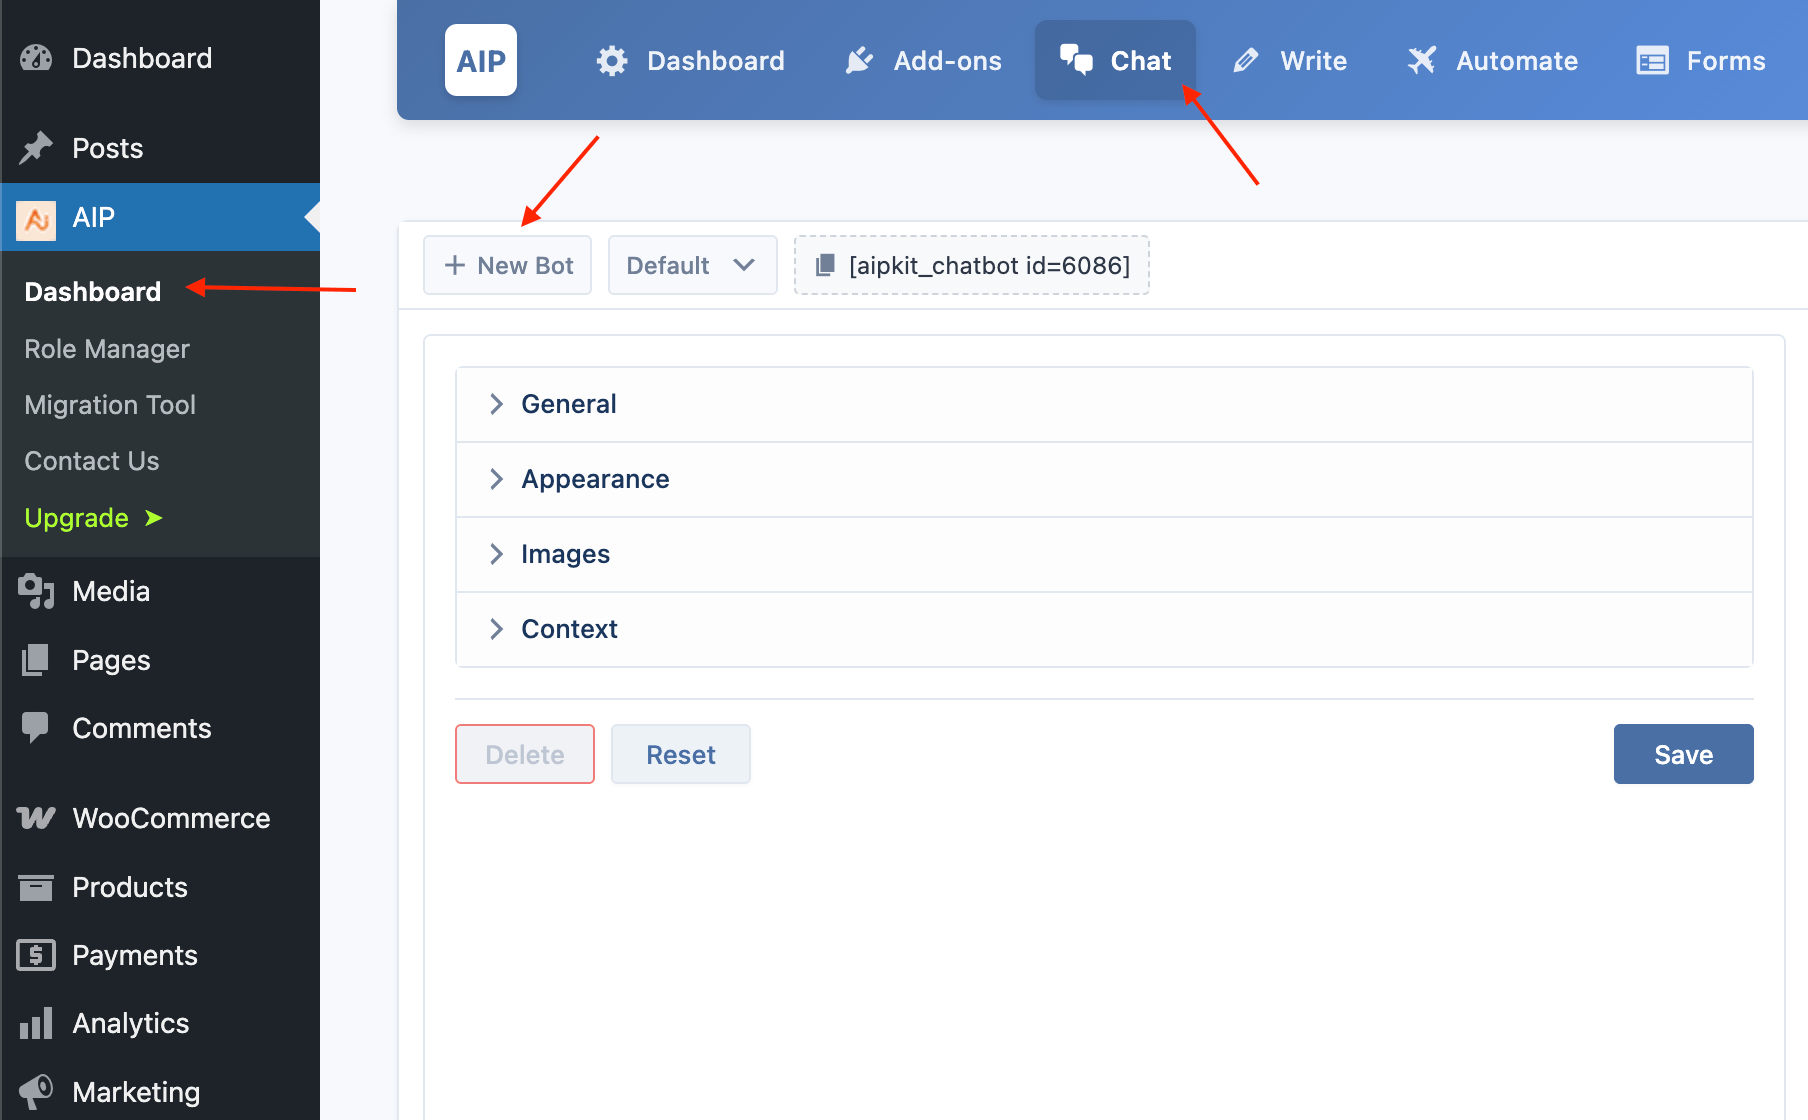The width and height of the screenshot is (1808, 1120).
Task: Open Role Manager in AIP submenu
Action: (x=107, y=349)
